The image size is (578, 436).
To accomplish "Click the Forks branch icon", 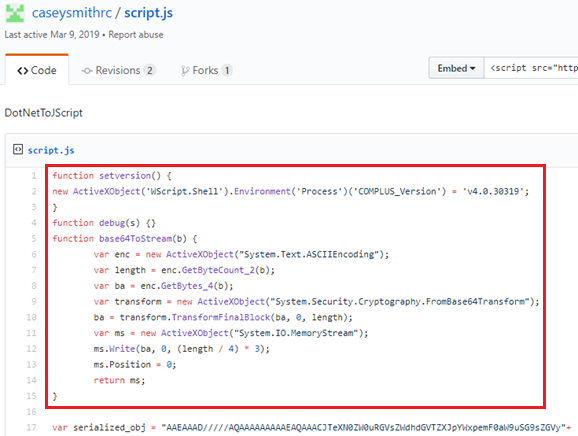I will tap(185, 70).
